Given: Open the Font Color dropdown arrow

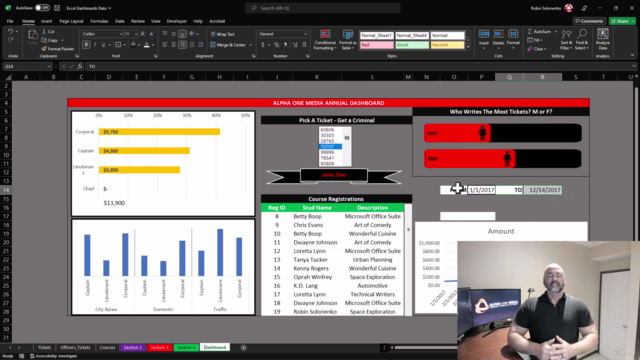Looking at the screenshot, I should click(153, 45).
